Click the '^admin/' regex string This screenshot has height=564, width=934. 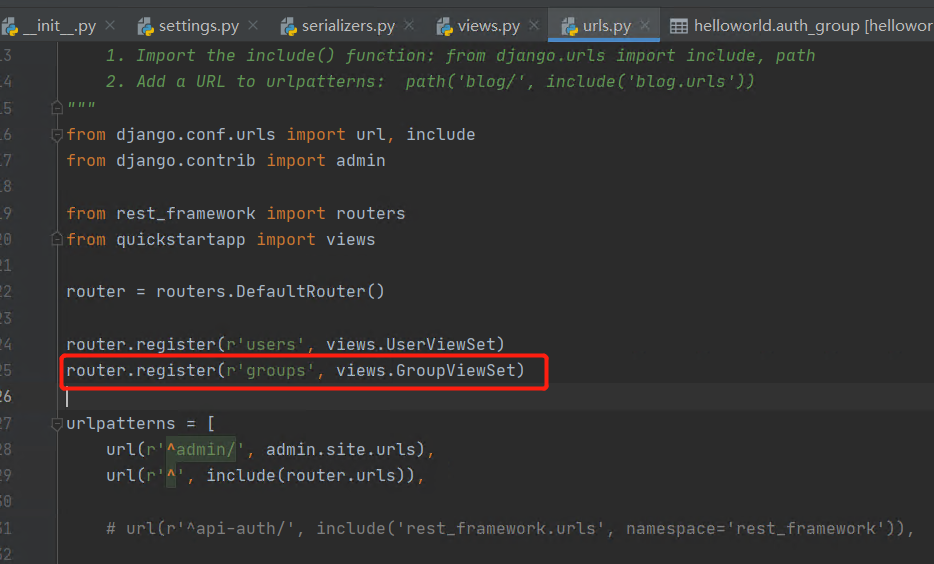201,449
